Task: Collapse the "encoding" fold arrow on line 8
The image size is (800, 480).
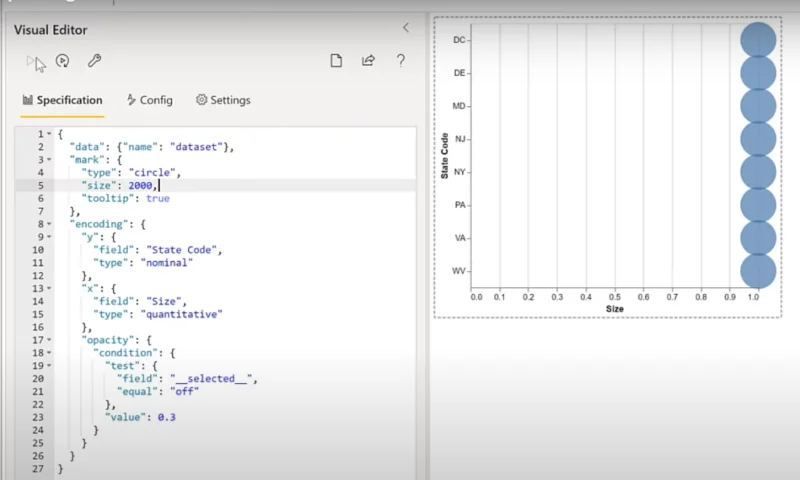Action: [49, 224]
